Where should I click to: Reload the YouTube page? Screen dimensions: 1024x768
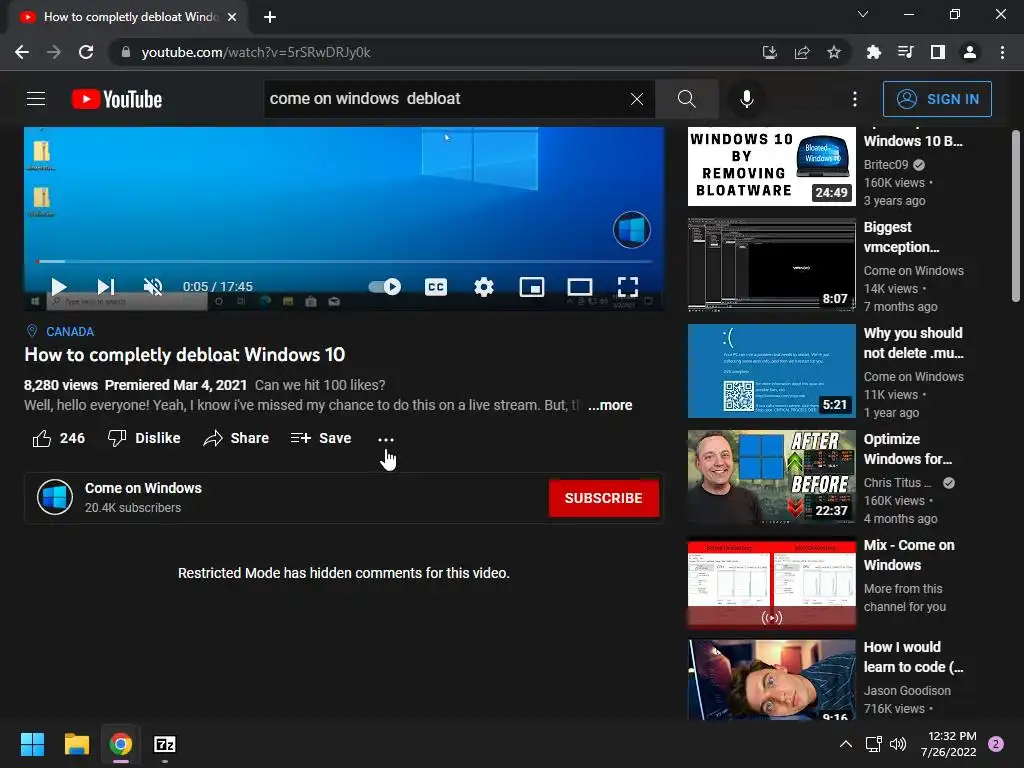point(86,52)
